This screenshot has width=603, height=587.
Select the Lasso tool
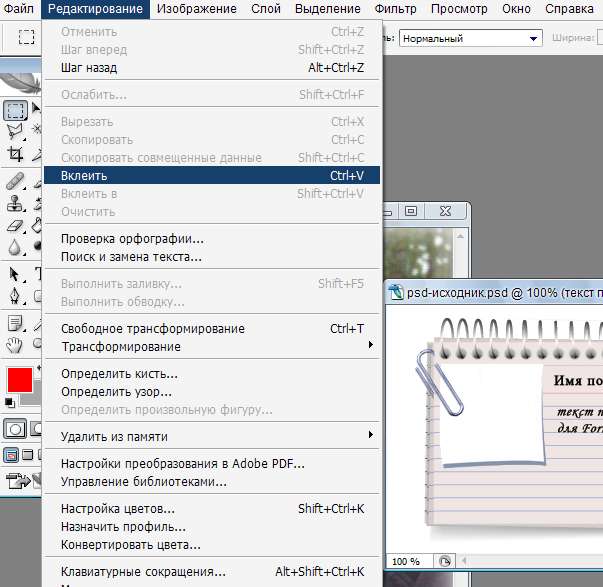[x=15, y=131]
